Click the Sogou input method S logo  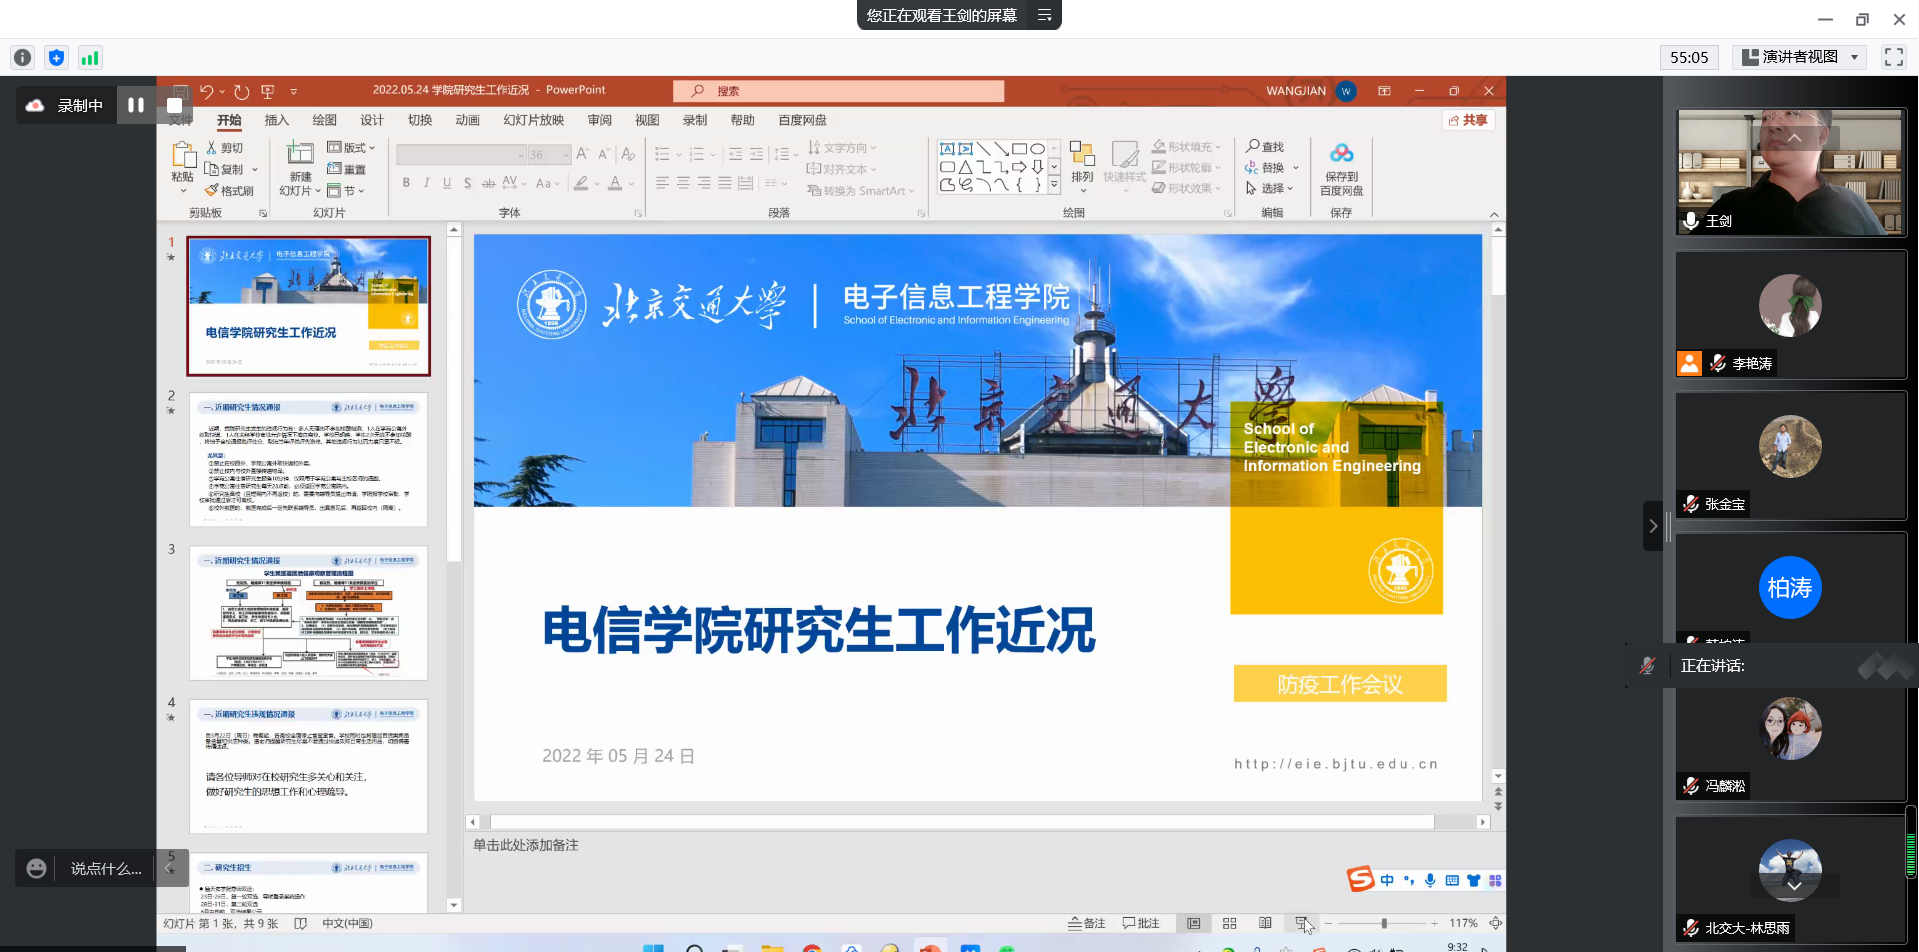point(1360,879)
